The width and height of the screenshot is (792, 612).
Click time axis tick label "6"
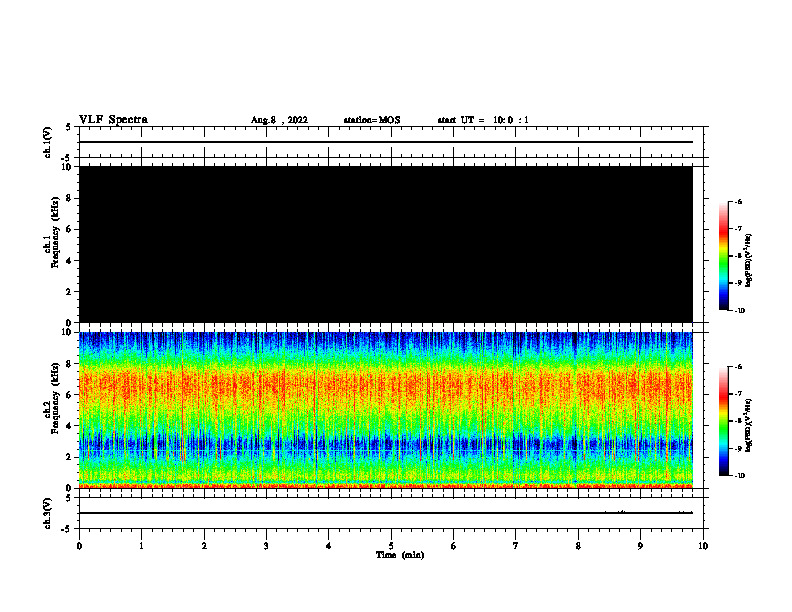(x=454, y=546)
